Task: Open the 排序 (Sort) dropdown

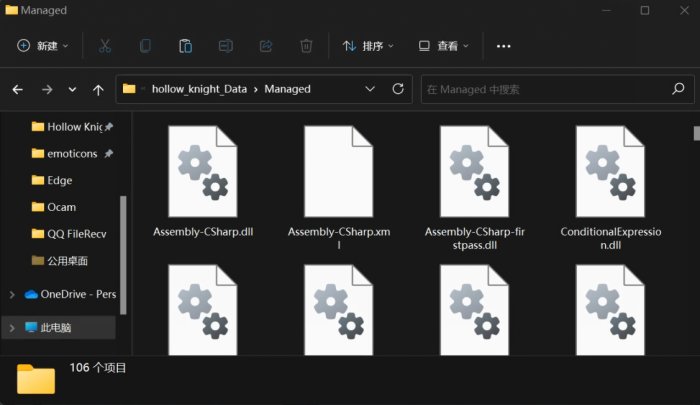Action: 368,46
